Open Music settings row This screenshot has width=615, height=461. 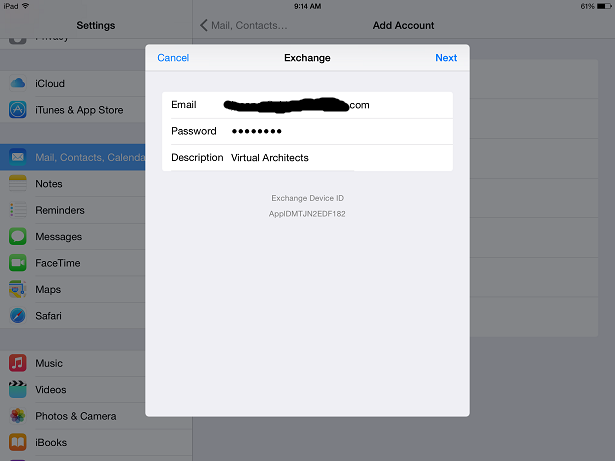(x=73, y=363)
